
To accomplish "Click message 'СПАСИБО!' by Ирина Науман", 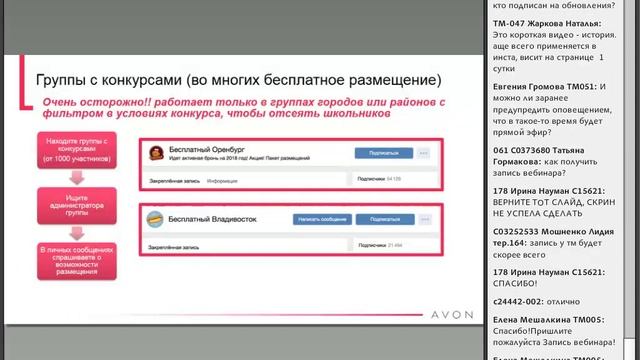I will pos(549,278).
